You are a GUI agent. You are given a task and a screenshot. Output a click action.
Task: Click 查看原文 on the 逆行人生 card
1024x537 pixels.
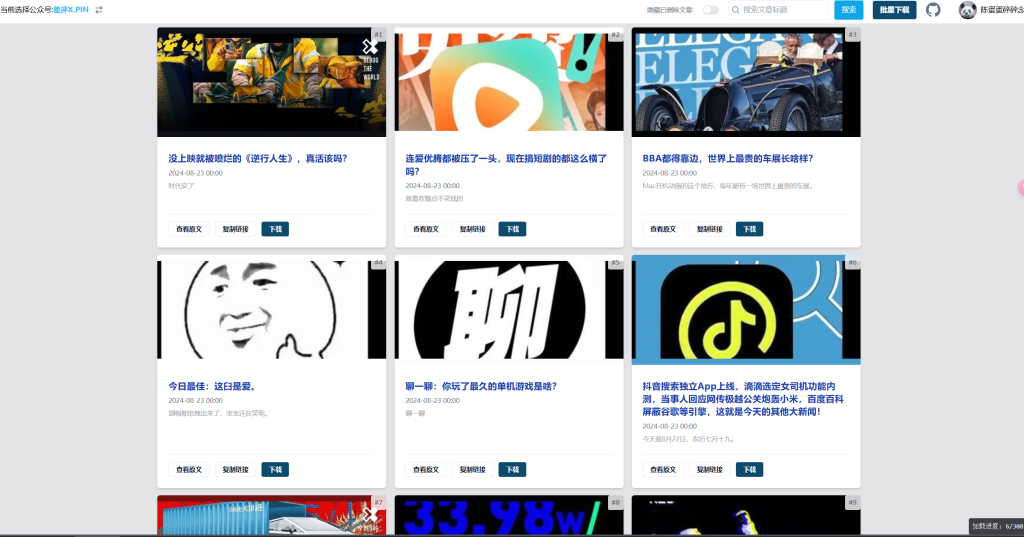click(x=189, y=229)
